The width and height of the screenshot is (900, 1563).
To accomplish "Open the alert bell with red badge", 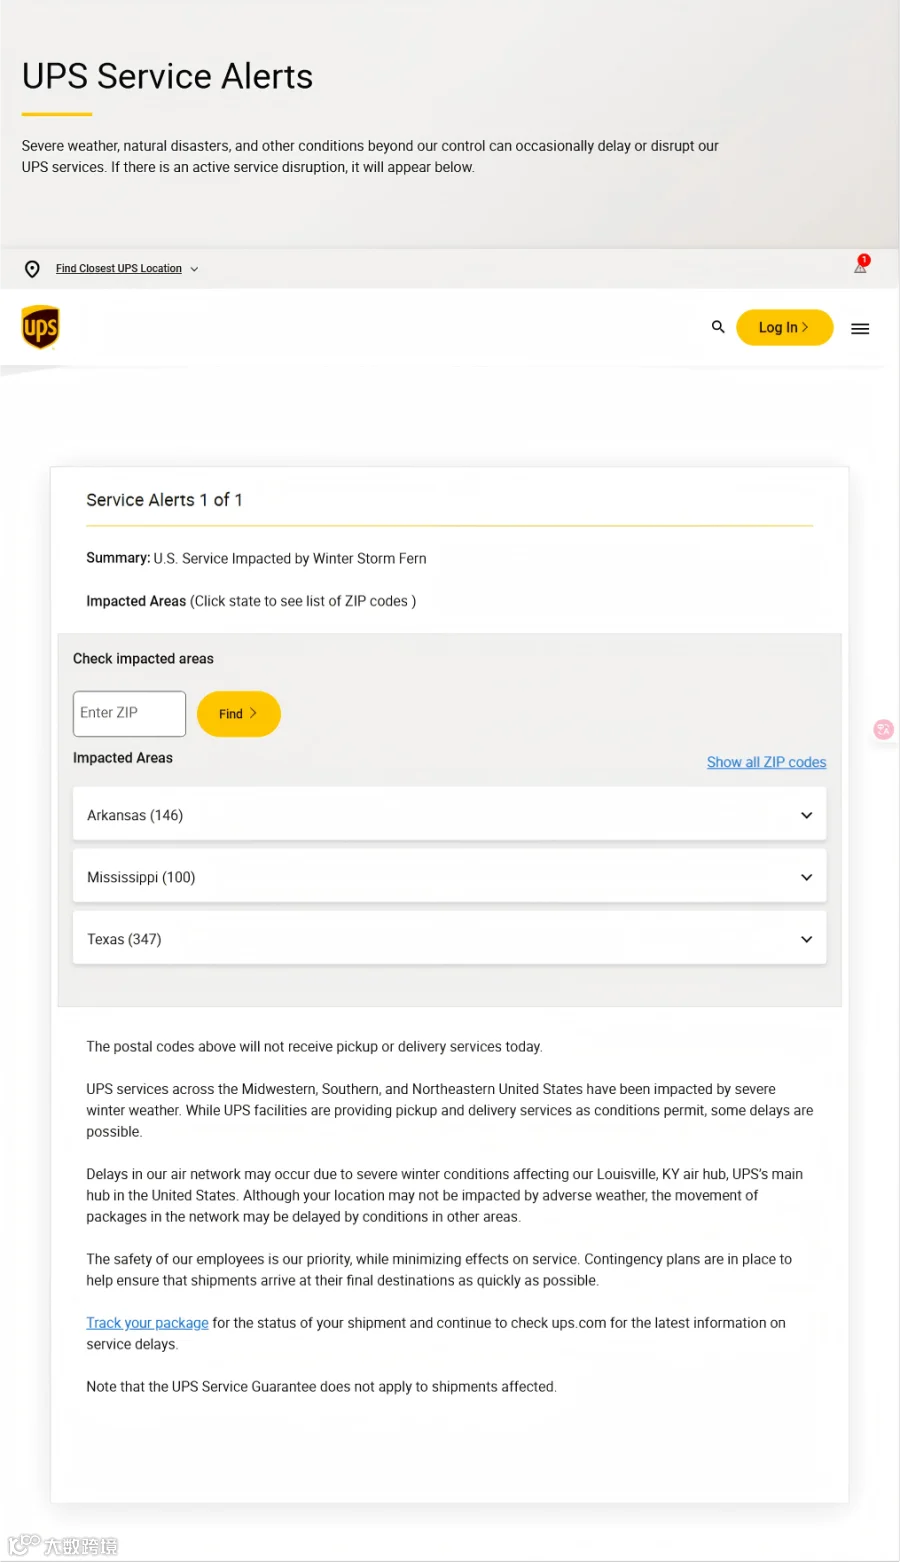I will pyautogui.click(x=861, y=264).
